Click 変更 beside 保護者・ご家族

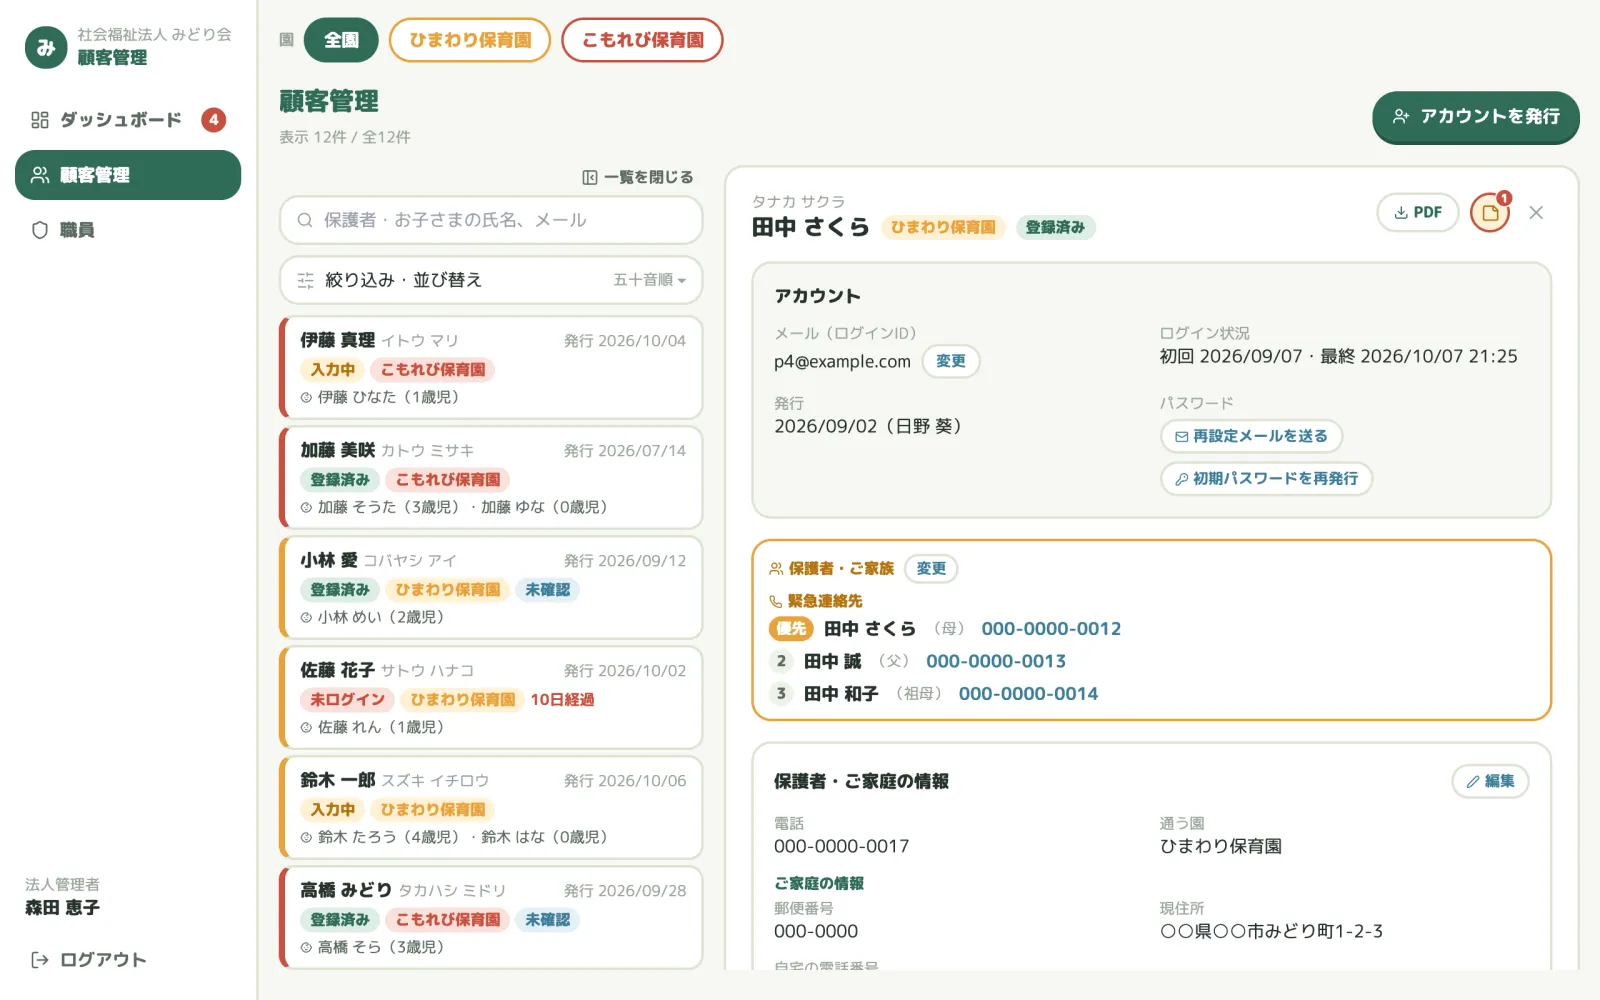coord(931,568)
